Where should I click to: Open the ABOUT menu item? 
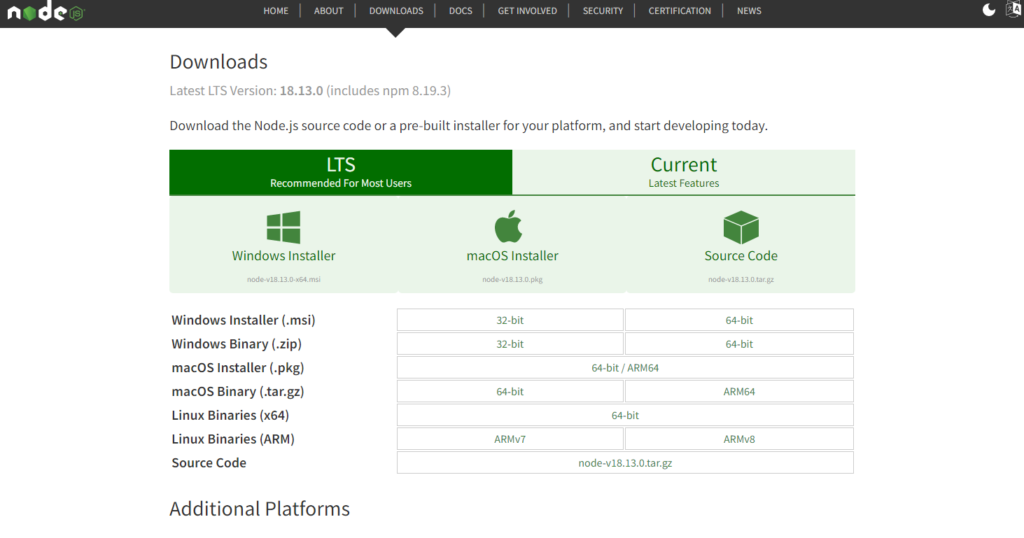328,10
